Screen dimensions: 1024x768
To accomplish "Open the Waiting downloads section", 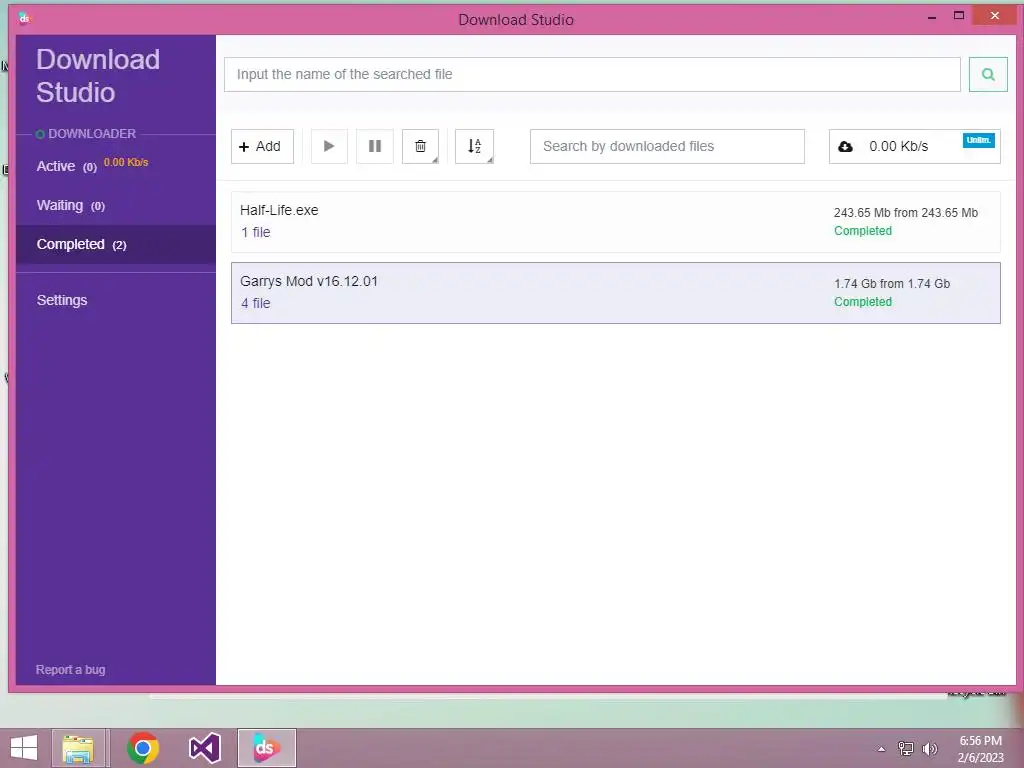I will tap(116, 206).
